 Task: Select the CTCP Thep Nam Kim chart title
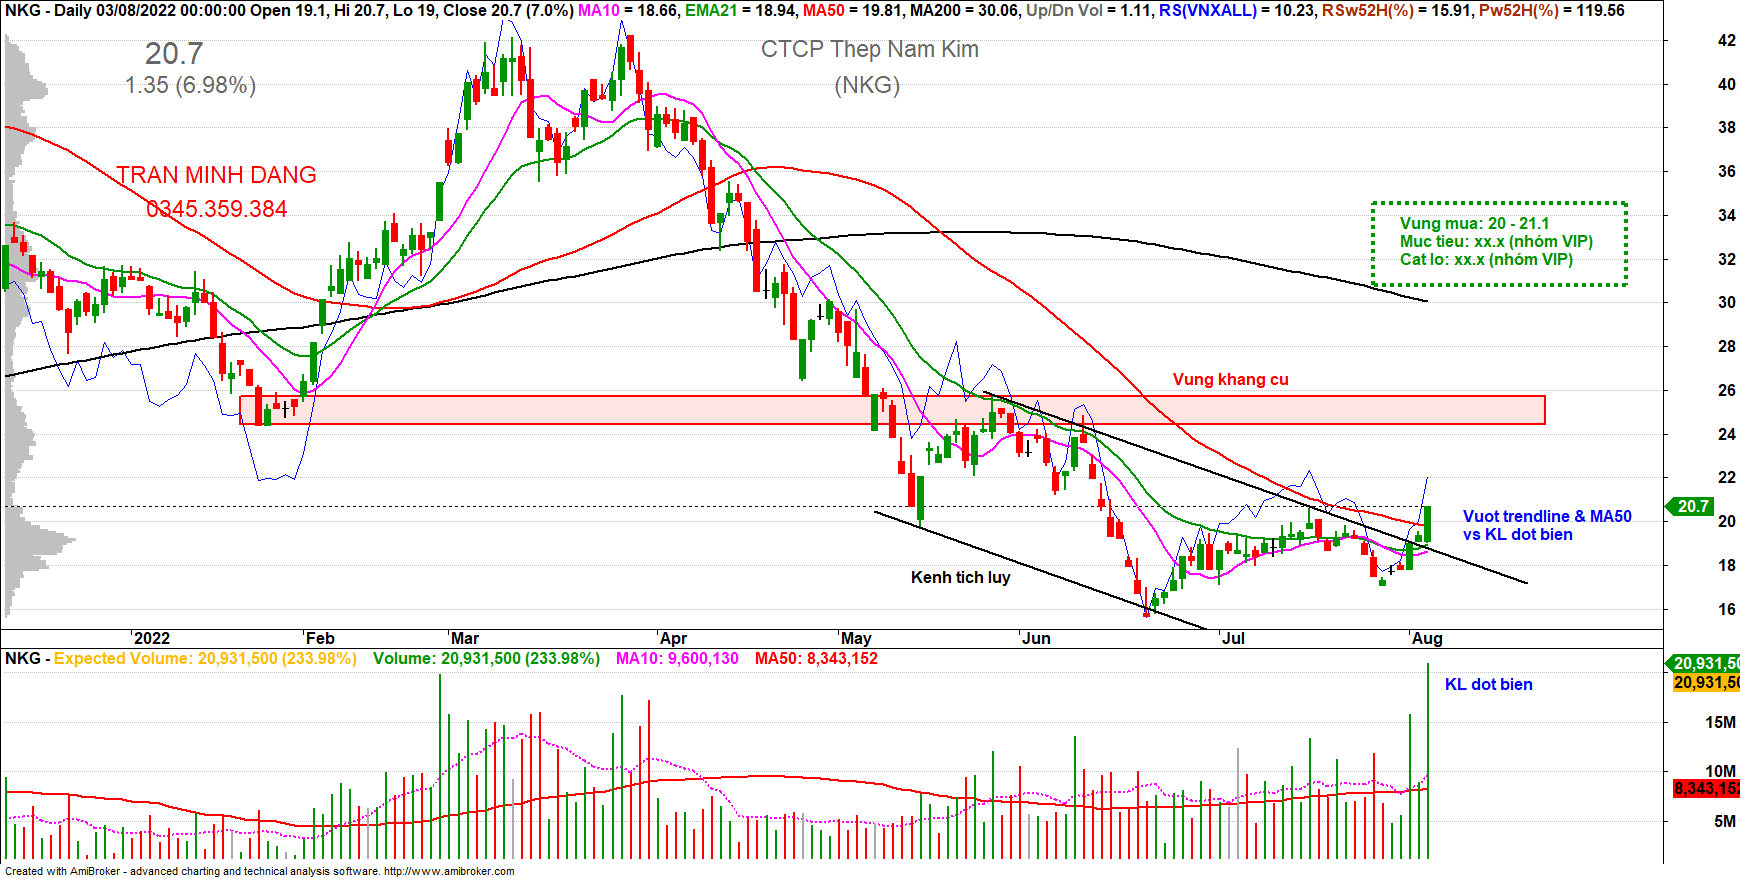tap(869, 49)
